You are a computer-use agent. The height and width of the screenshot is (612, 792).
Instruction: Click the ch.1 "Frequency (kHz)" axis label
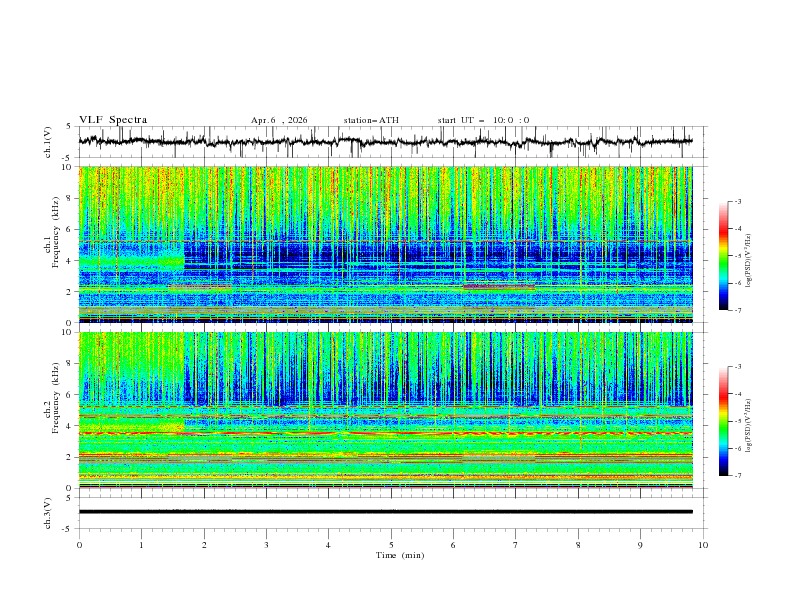55,232
